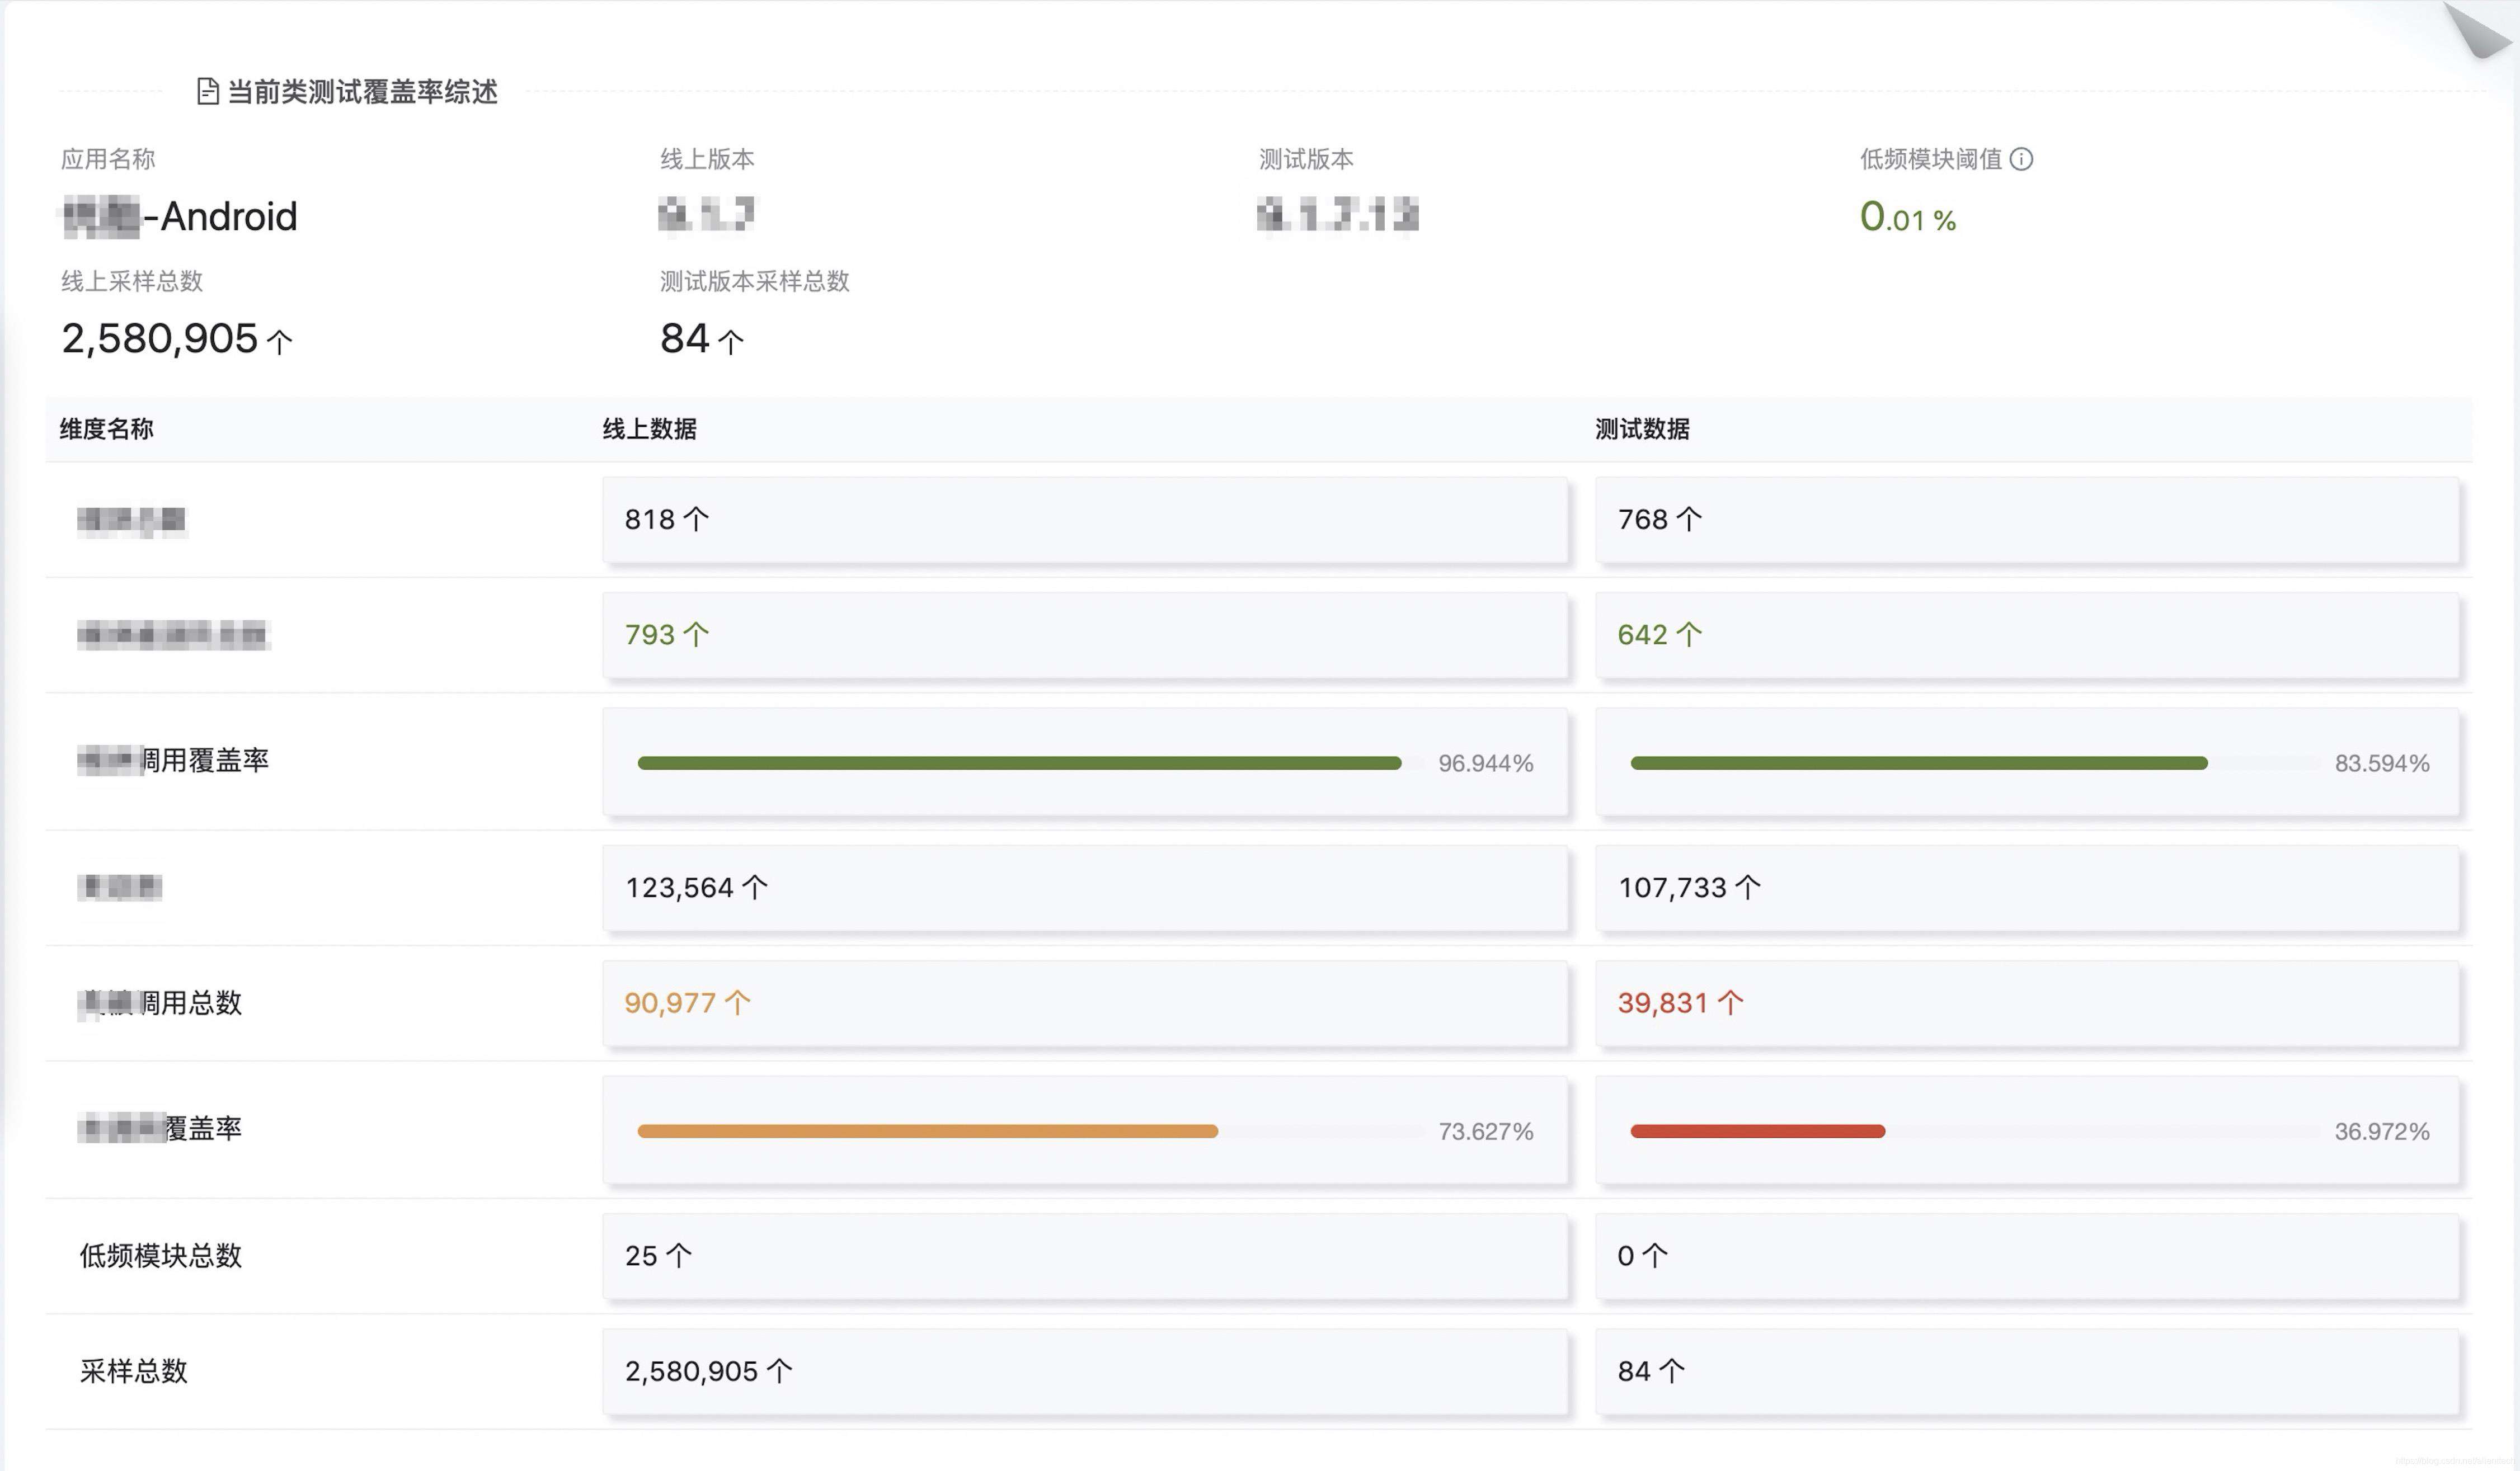This screenshot has height=1471, width=2520.
Task: Click the 84 测试版本采样总数 value at top
Action: click(702, 339)
